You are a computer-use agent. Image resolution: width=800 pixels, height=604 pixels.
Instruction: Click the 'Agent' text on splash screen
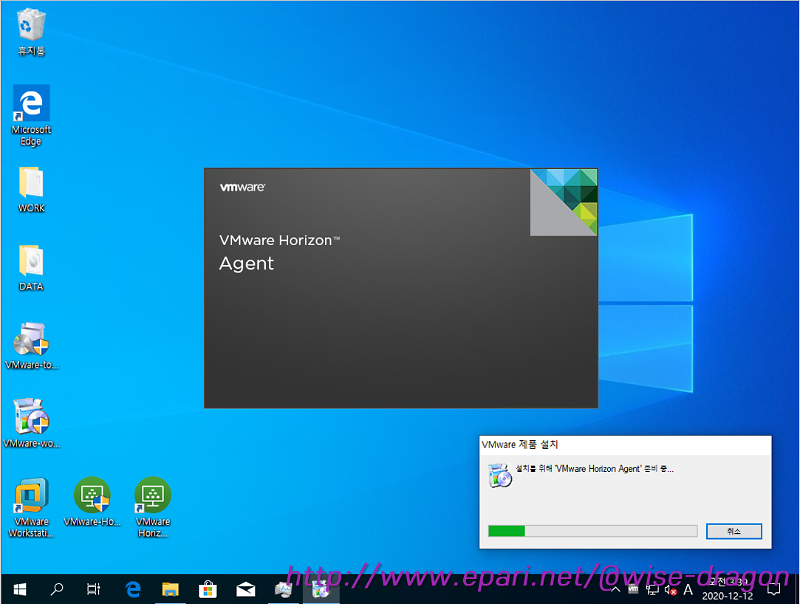246,263
